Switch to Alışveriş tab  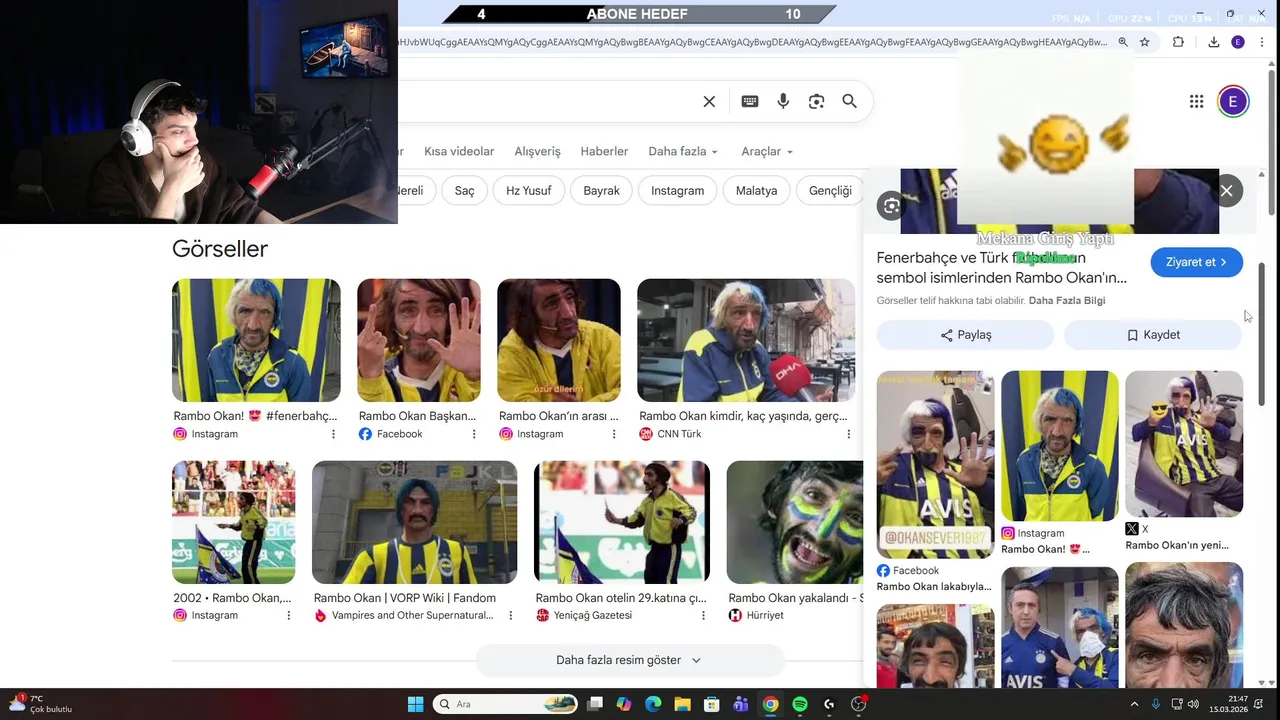tap(537, 151)
